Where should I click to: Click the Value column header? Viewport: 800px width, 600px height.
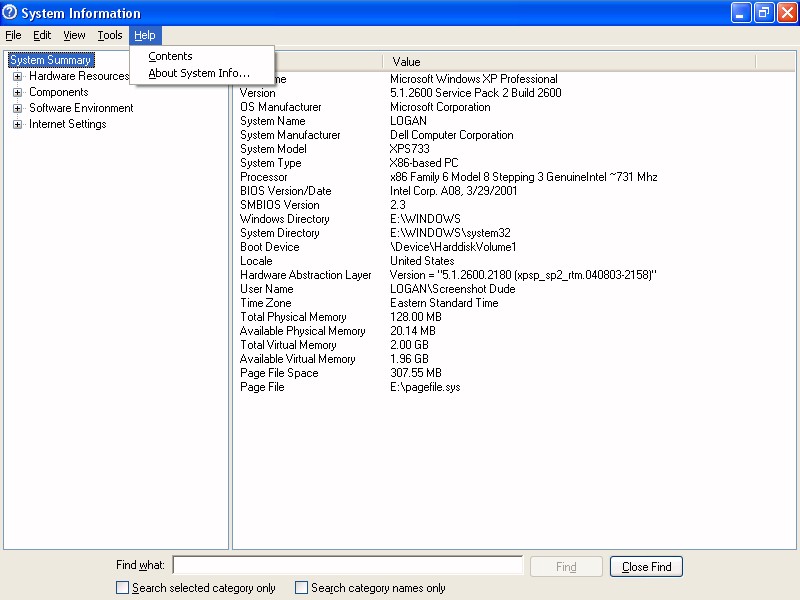pos(569,62)
